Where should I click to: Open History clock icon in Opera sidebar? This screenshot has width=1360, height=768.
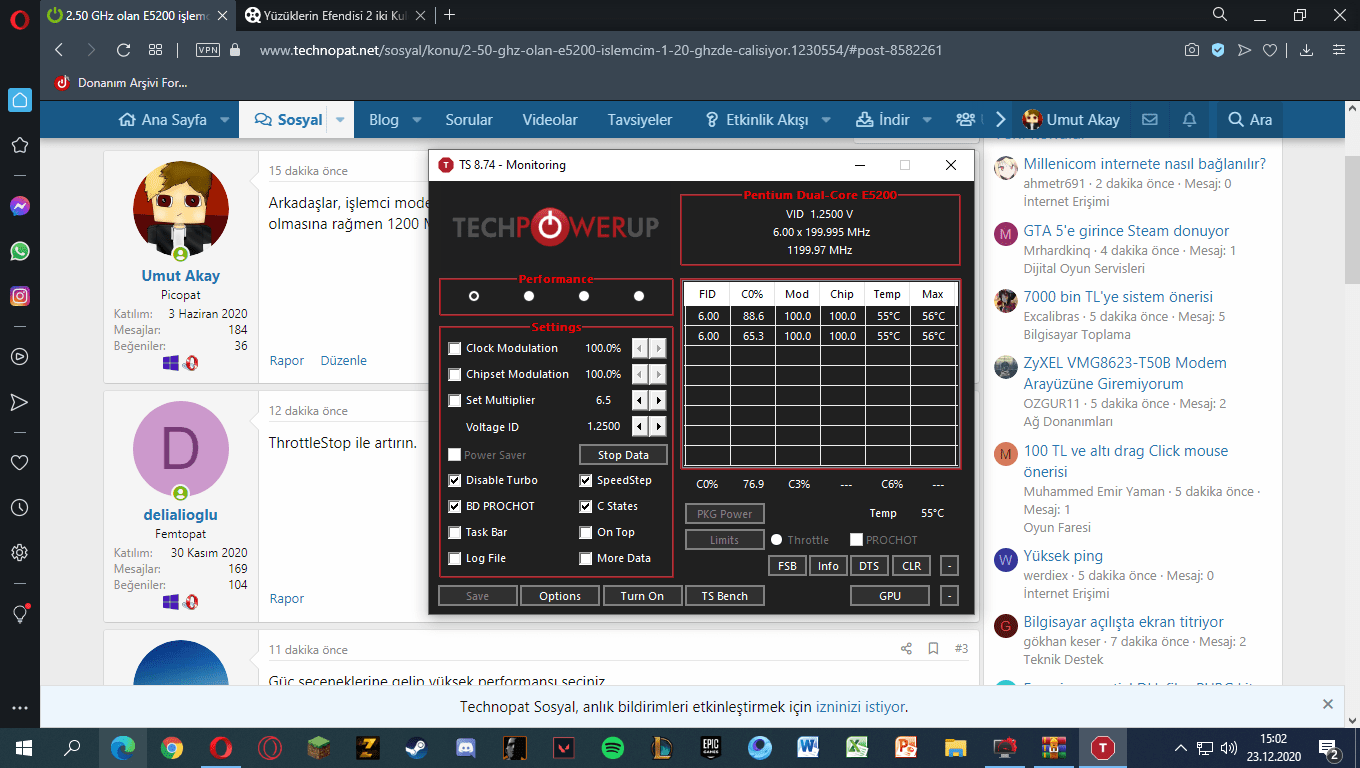click(x=19, y=508)
